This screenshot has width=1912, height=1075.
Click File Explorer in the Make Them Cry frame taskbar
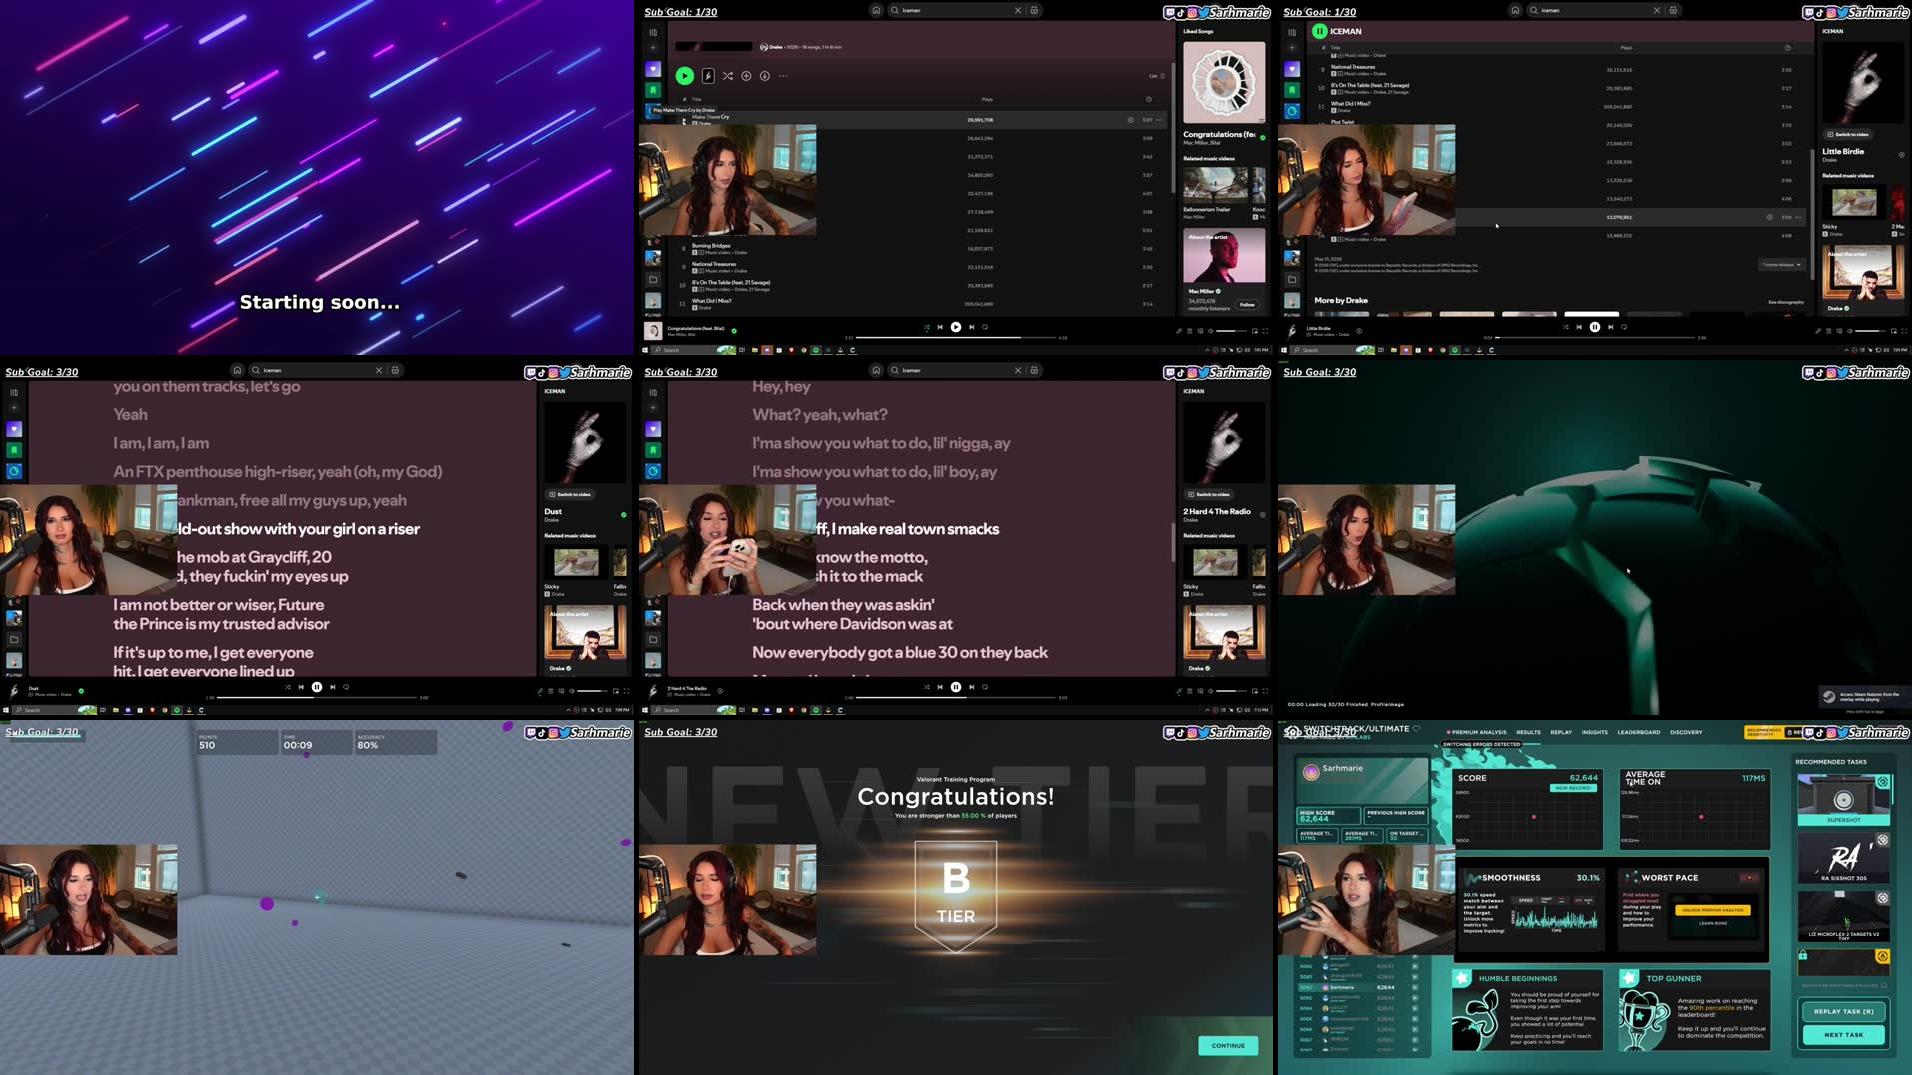point(755,350)
